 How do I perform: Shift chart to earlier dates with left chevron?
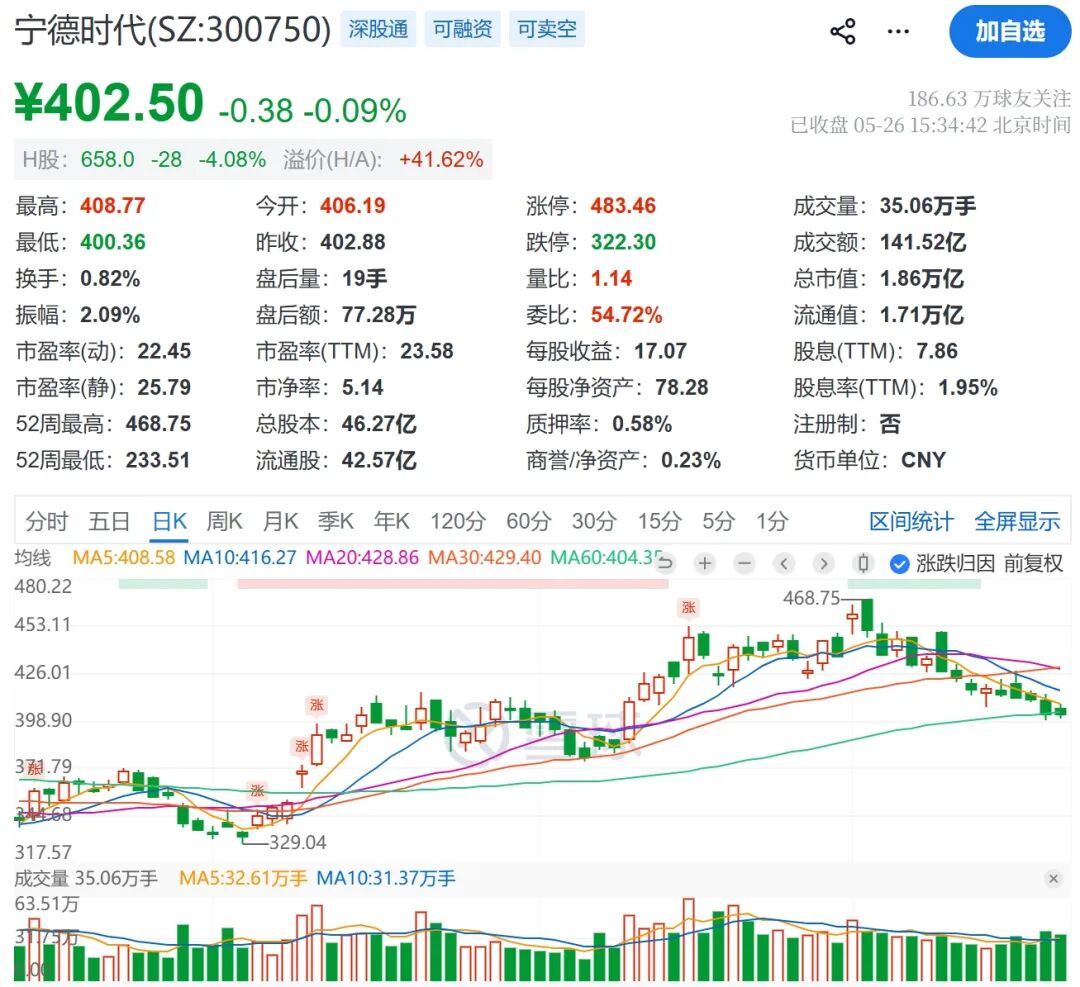tap(783, 563)
